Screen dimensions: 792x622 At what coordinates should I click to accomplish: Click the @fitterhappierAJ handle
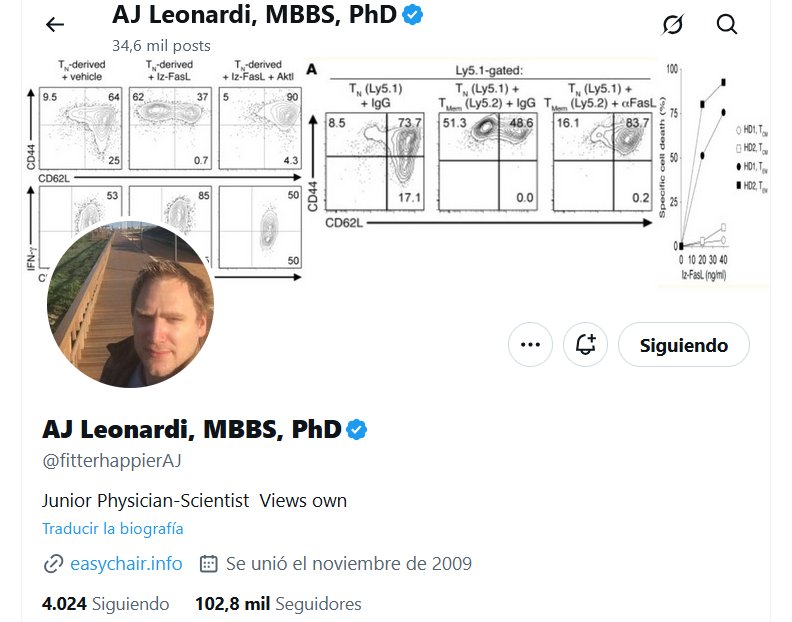pyautogui.click(x=111, y=461)
